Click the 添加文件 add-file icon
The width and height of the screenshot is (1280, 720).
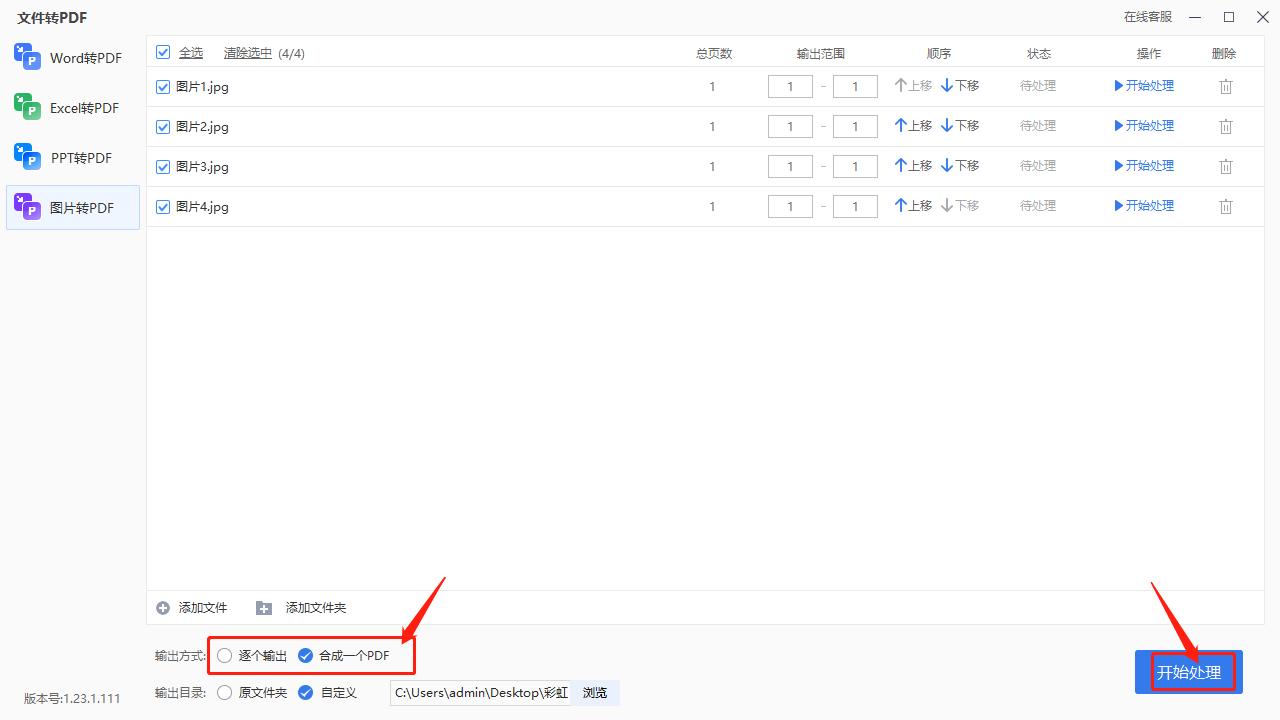coord(162,607)
